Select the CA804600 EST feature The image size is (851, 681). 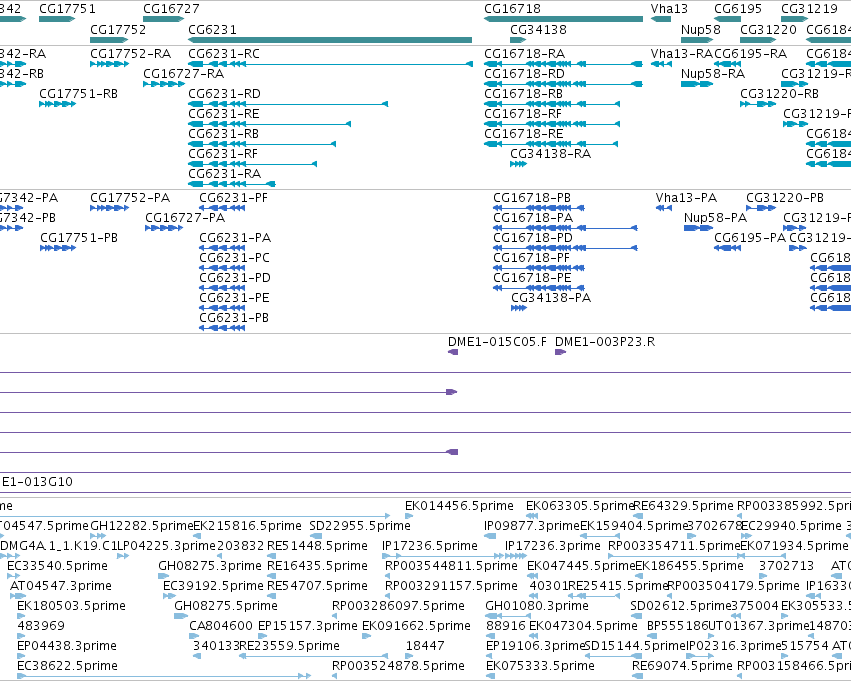click(x=196, y=636)
